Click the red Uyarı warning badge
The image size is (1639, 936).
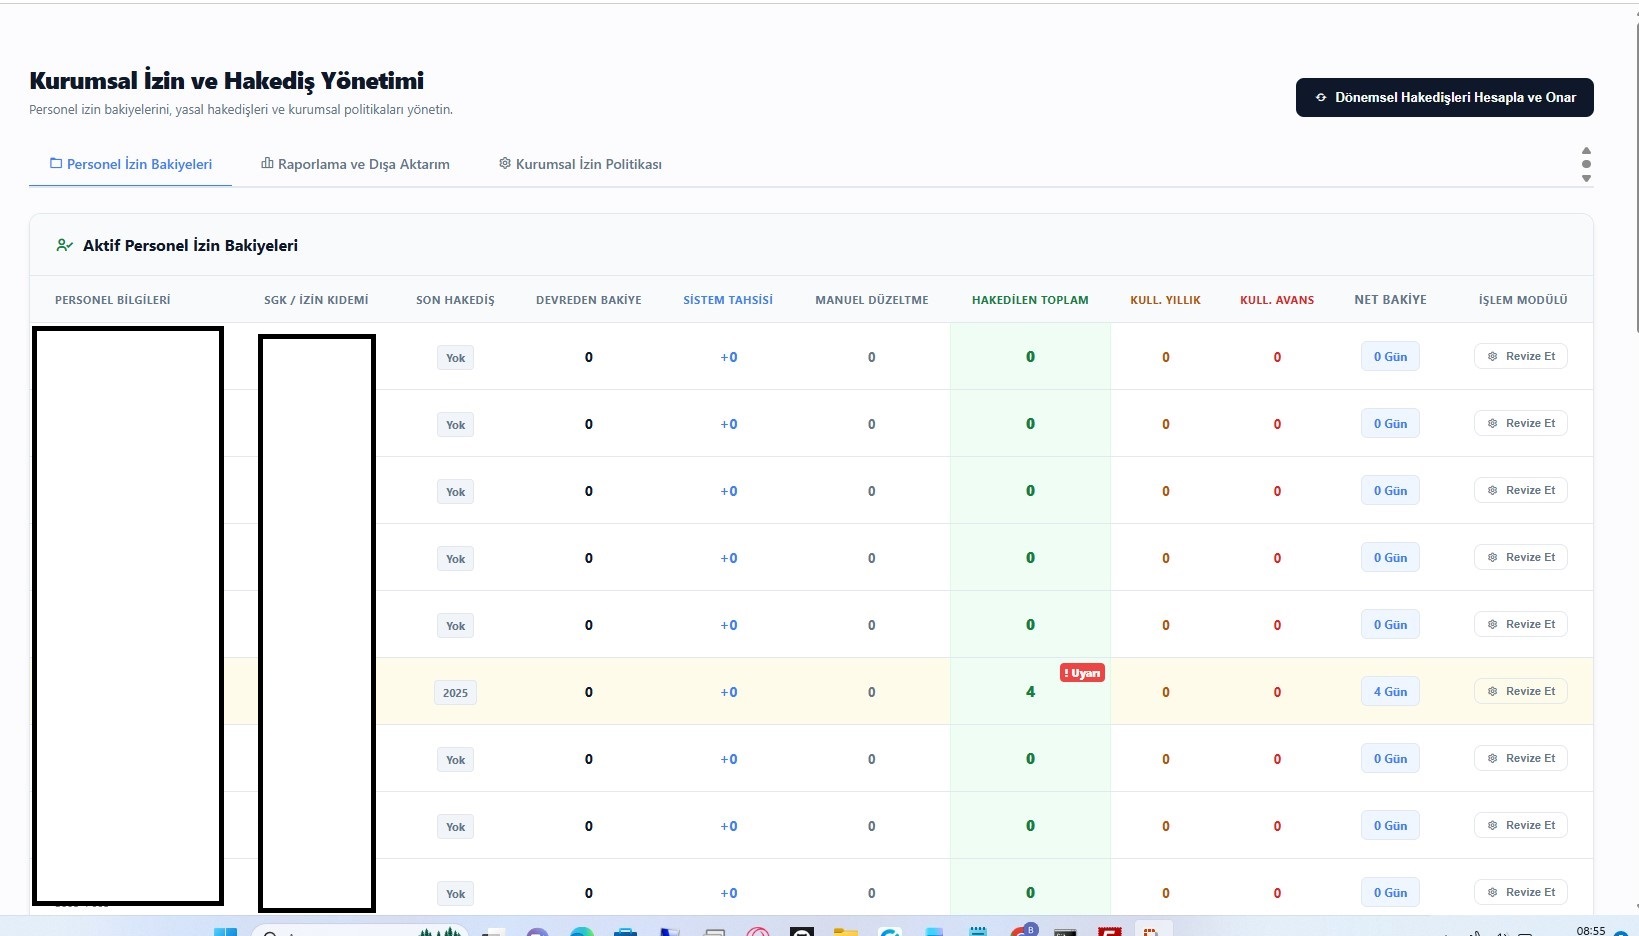pyautogui.click(x=1082, y=673)
